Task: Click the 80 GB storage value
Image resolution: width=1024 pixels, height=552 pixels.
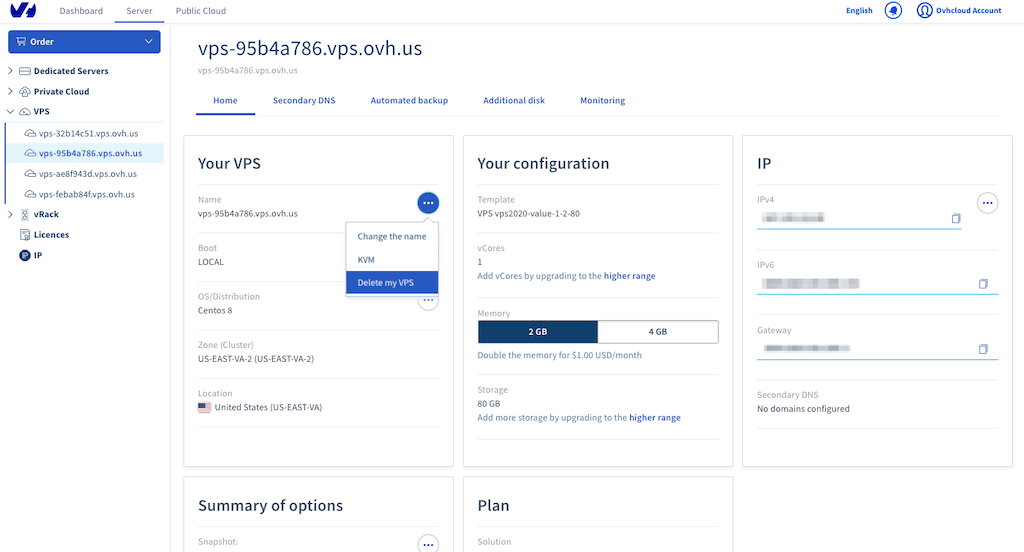Action: point(488,404)
